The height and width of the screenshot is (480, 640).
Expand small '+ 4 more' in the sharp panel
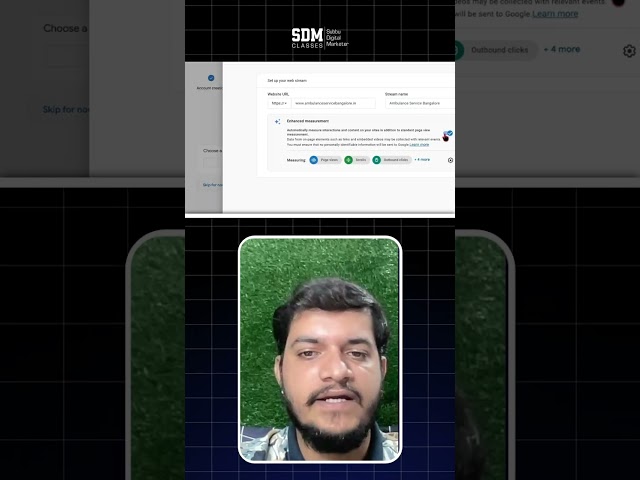click(x=422, y=160)
